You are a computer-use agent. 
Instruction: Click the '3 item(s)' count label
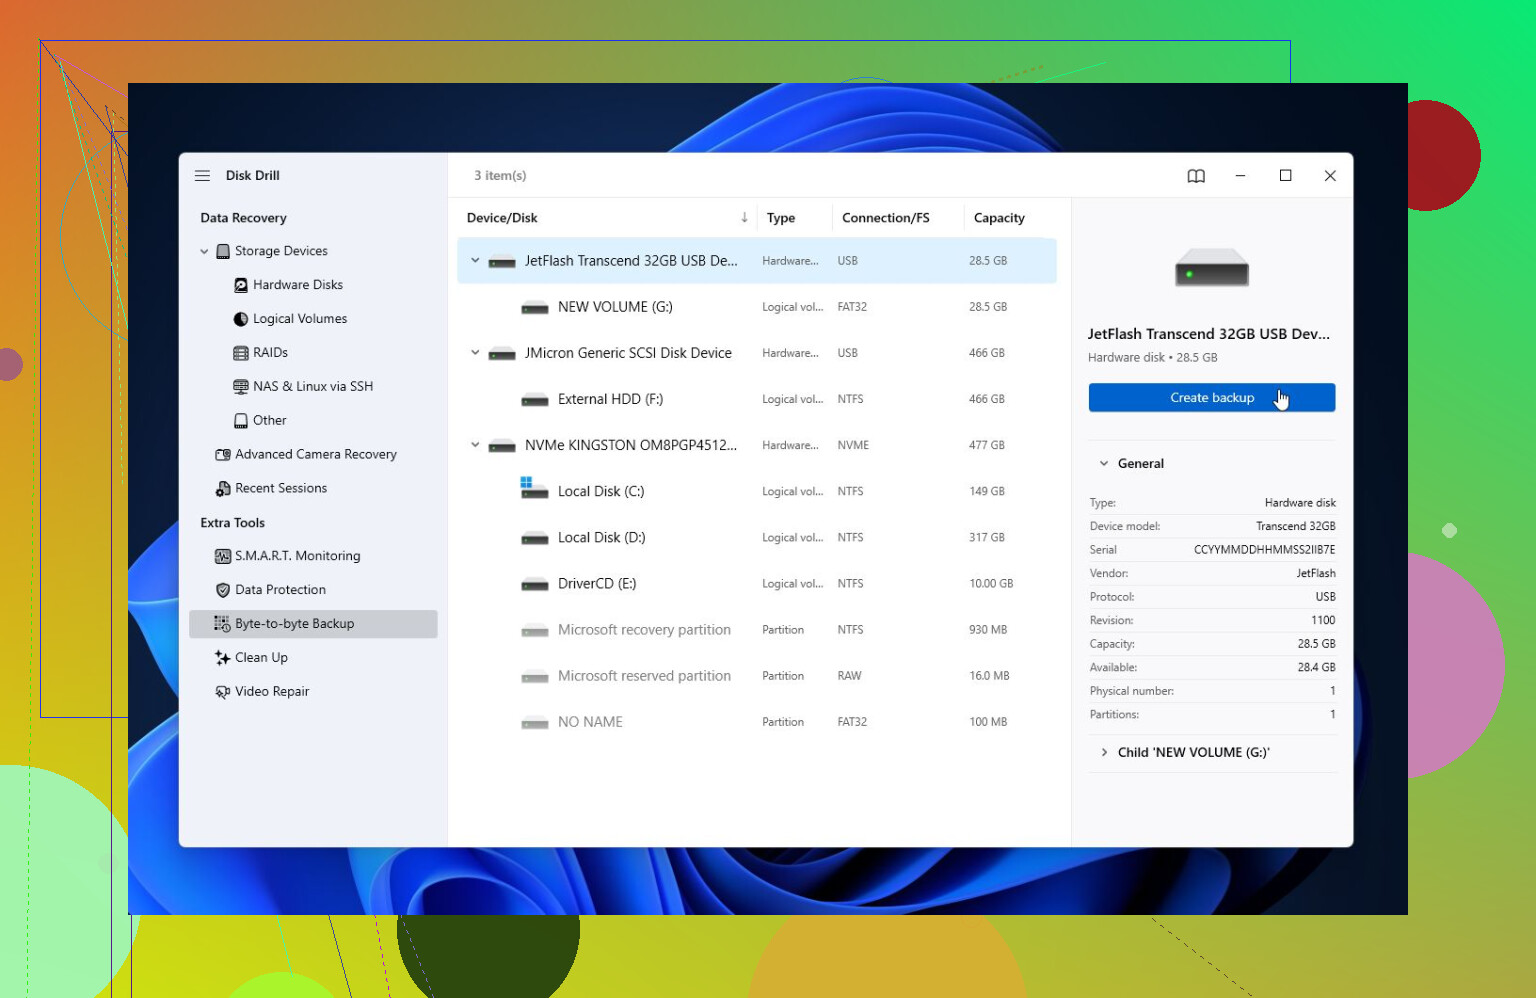[x=500, y=176]
